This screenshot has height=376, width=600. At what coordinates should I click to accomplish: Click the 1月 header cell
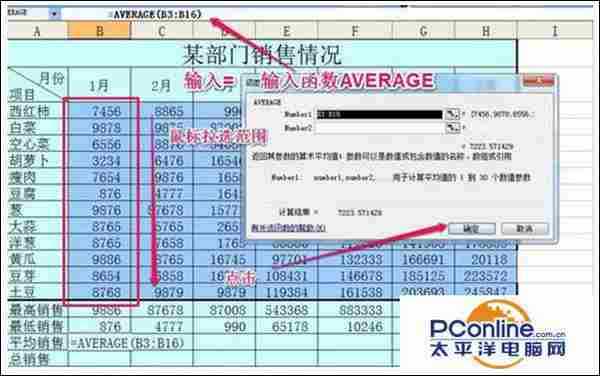point(99,85)
